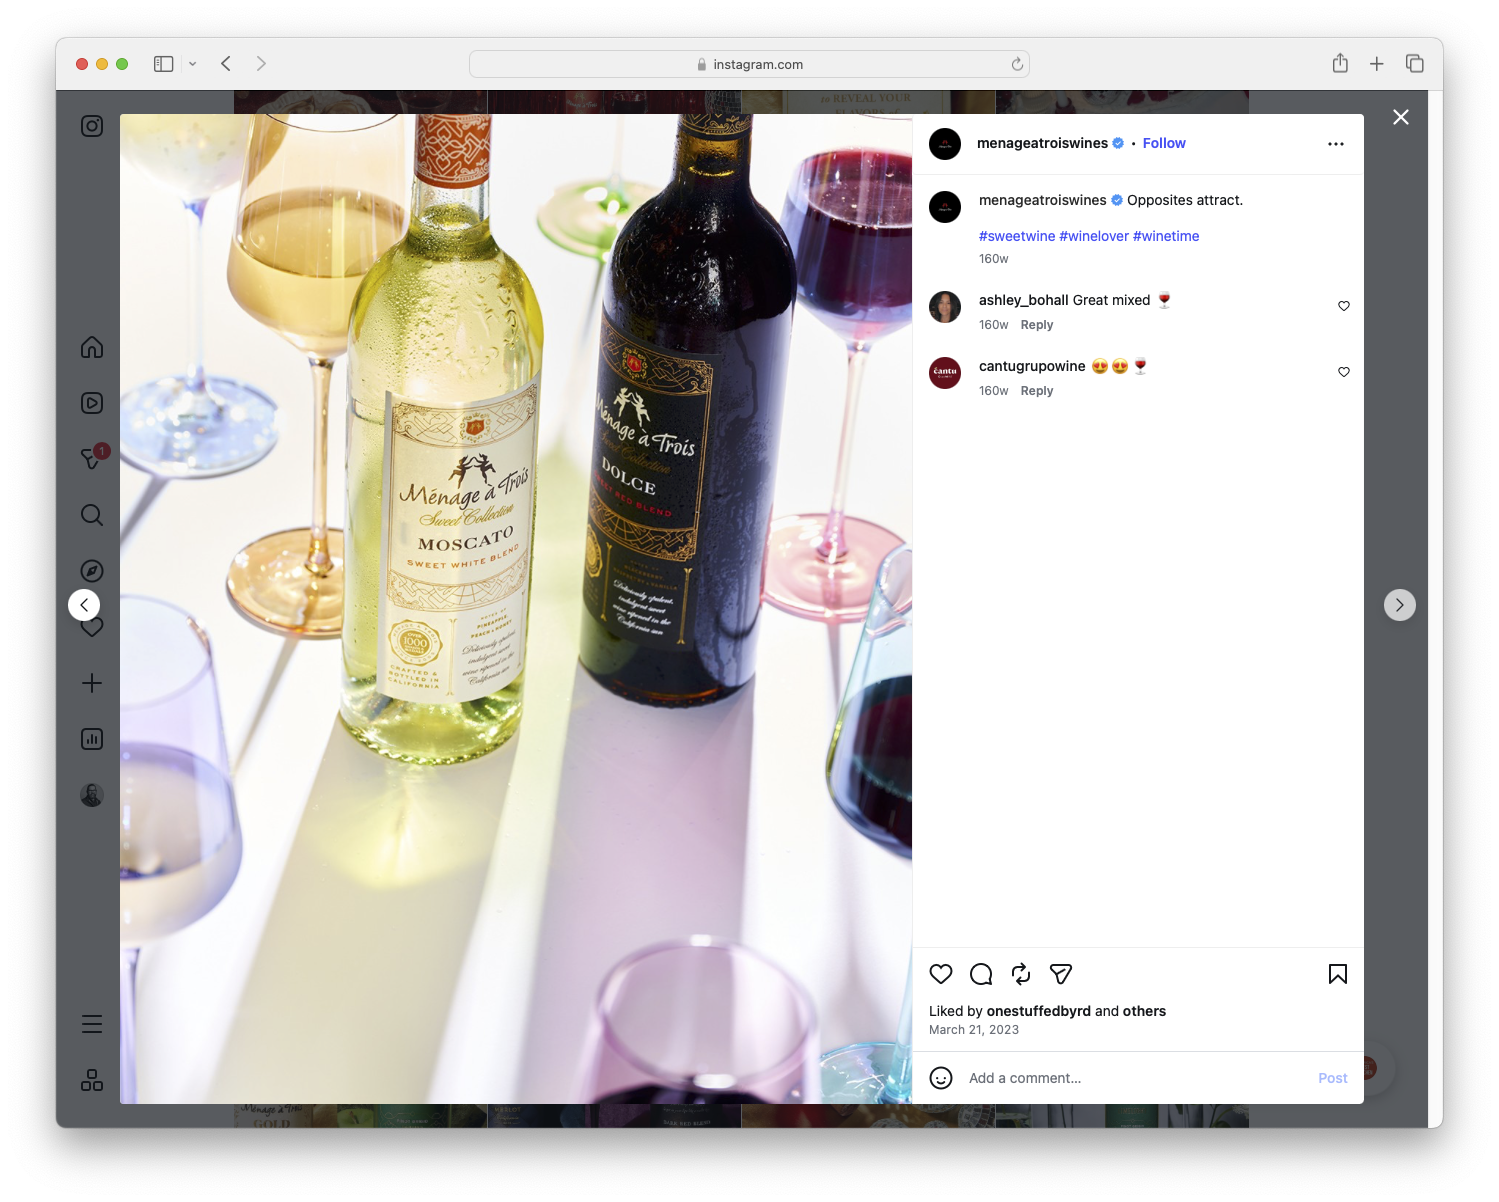Click the March 21, 2023 post date
The height and width of the screenshot is (1202, 1499).
pyautogui.click(x=974, y=1030)
